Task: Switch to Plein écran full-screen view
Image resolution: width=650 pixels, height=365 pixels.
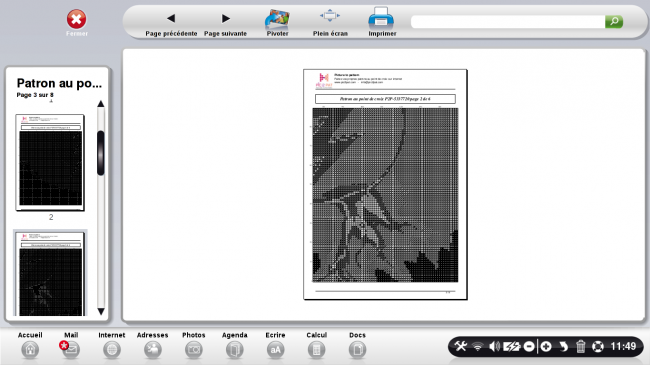Action: point(330,23)
